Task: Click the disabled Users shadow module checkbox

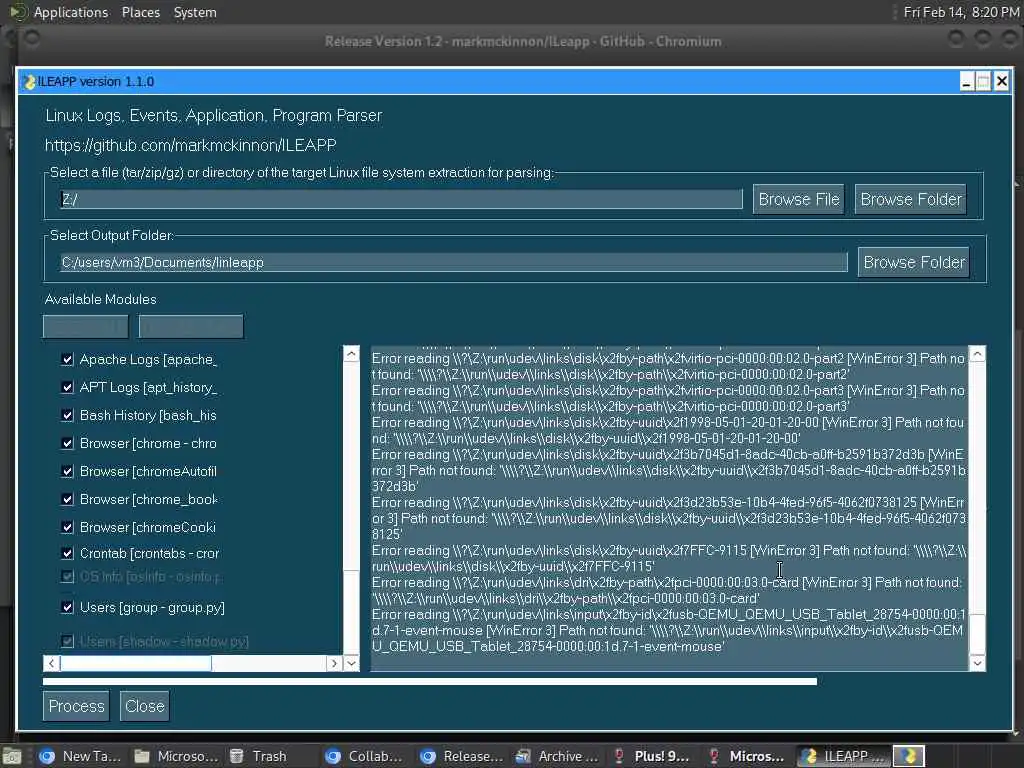Action: pos(67,641)
